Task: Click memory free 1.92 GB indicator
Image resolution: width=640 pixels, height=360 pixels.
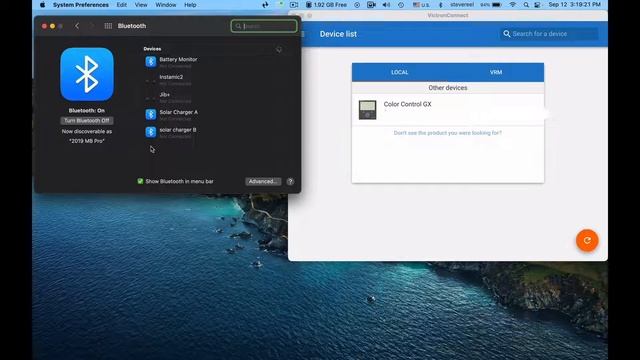Action: click(327, 5)
